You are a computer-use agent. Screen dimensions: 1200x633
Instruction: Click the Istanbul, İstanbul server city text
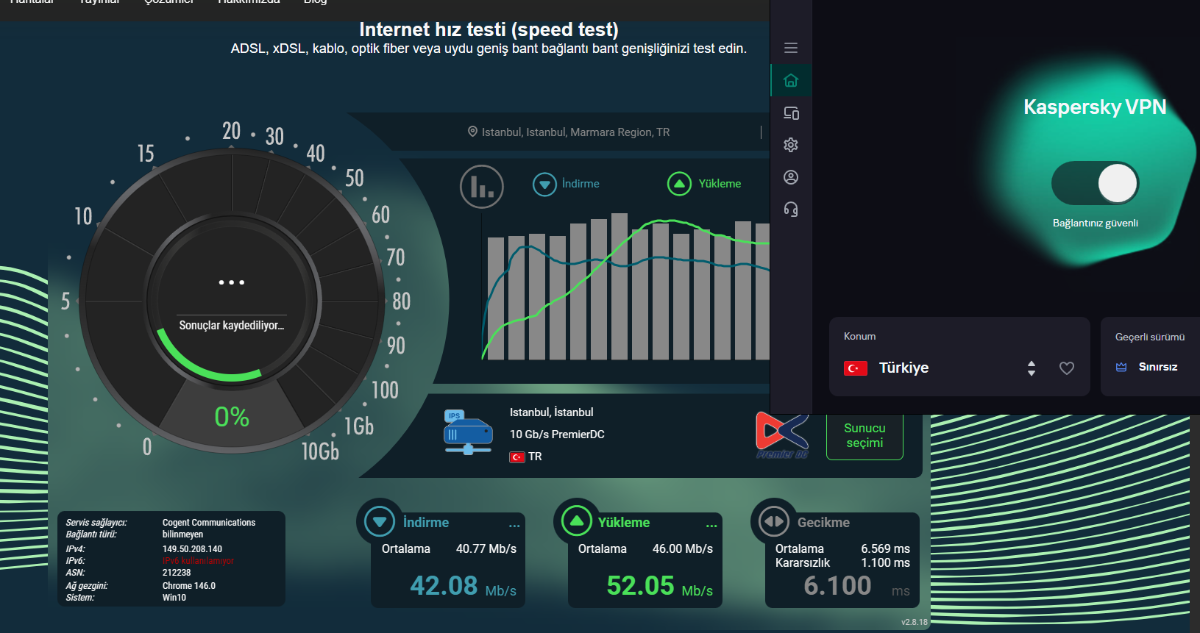click(552, 412)
